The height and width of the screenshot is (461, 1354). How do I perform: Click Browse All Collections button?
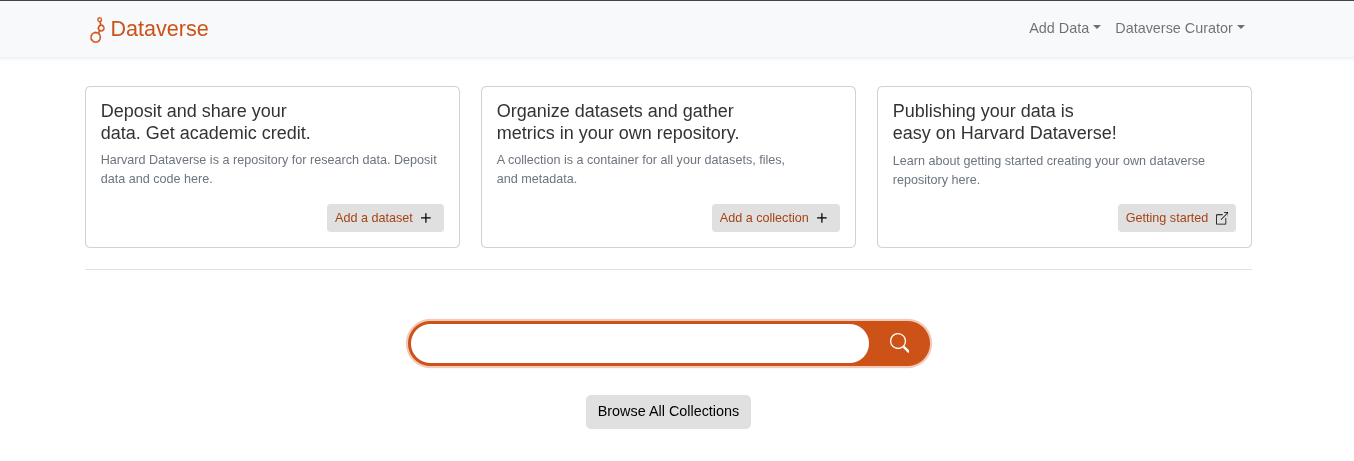tap(668, 411)
